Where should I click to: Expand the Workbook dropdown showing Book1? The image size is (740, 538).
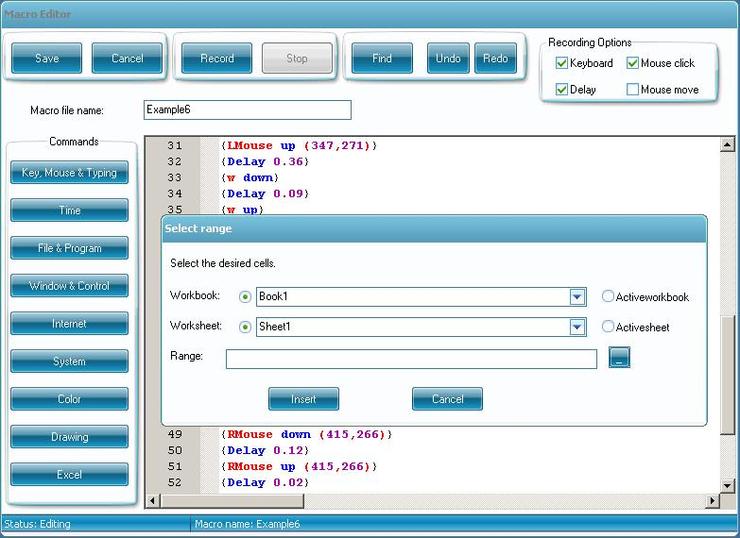coord(577,297)
